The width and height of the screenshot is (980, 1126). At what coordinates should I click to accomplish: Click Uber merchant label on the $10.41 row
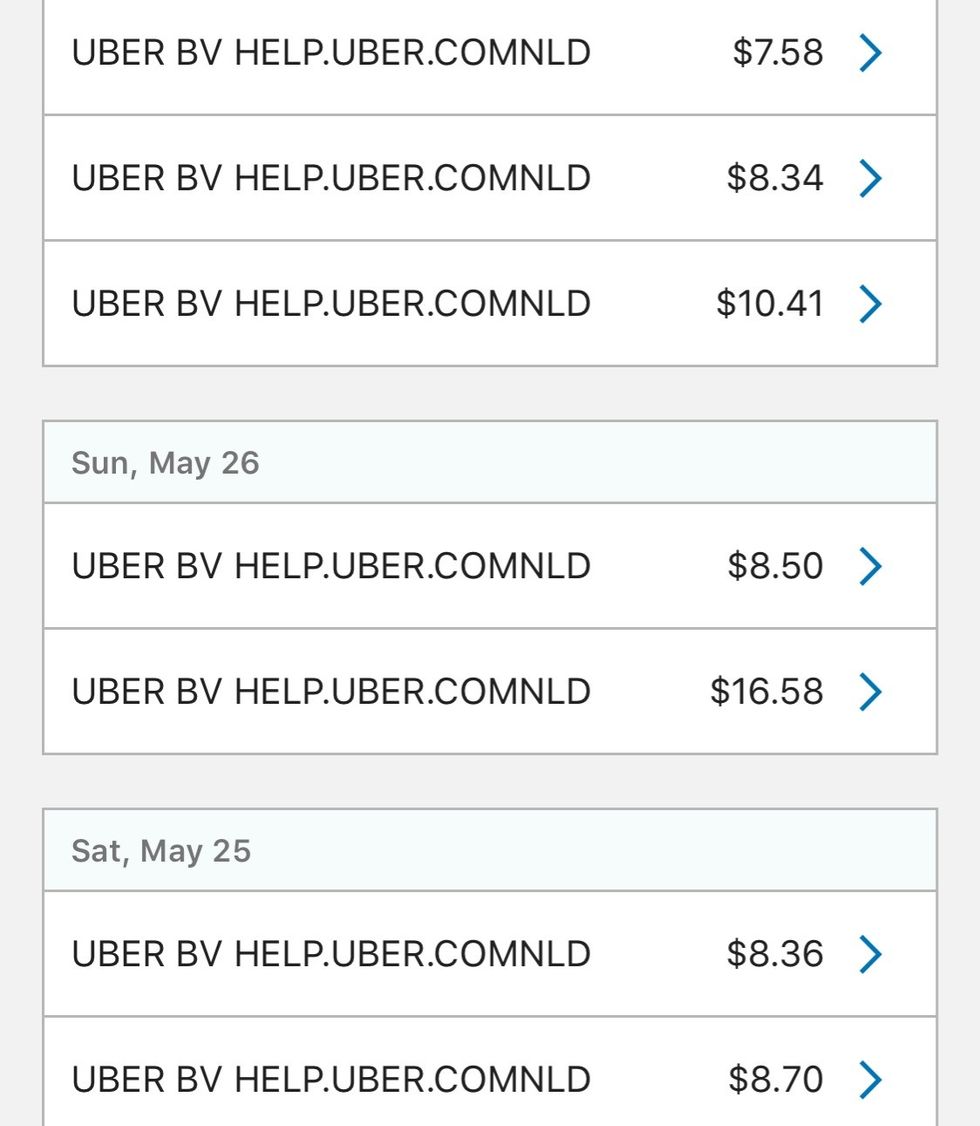[331, 303]
